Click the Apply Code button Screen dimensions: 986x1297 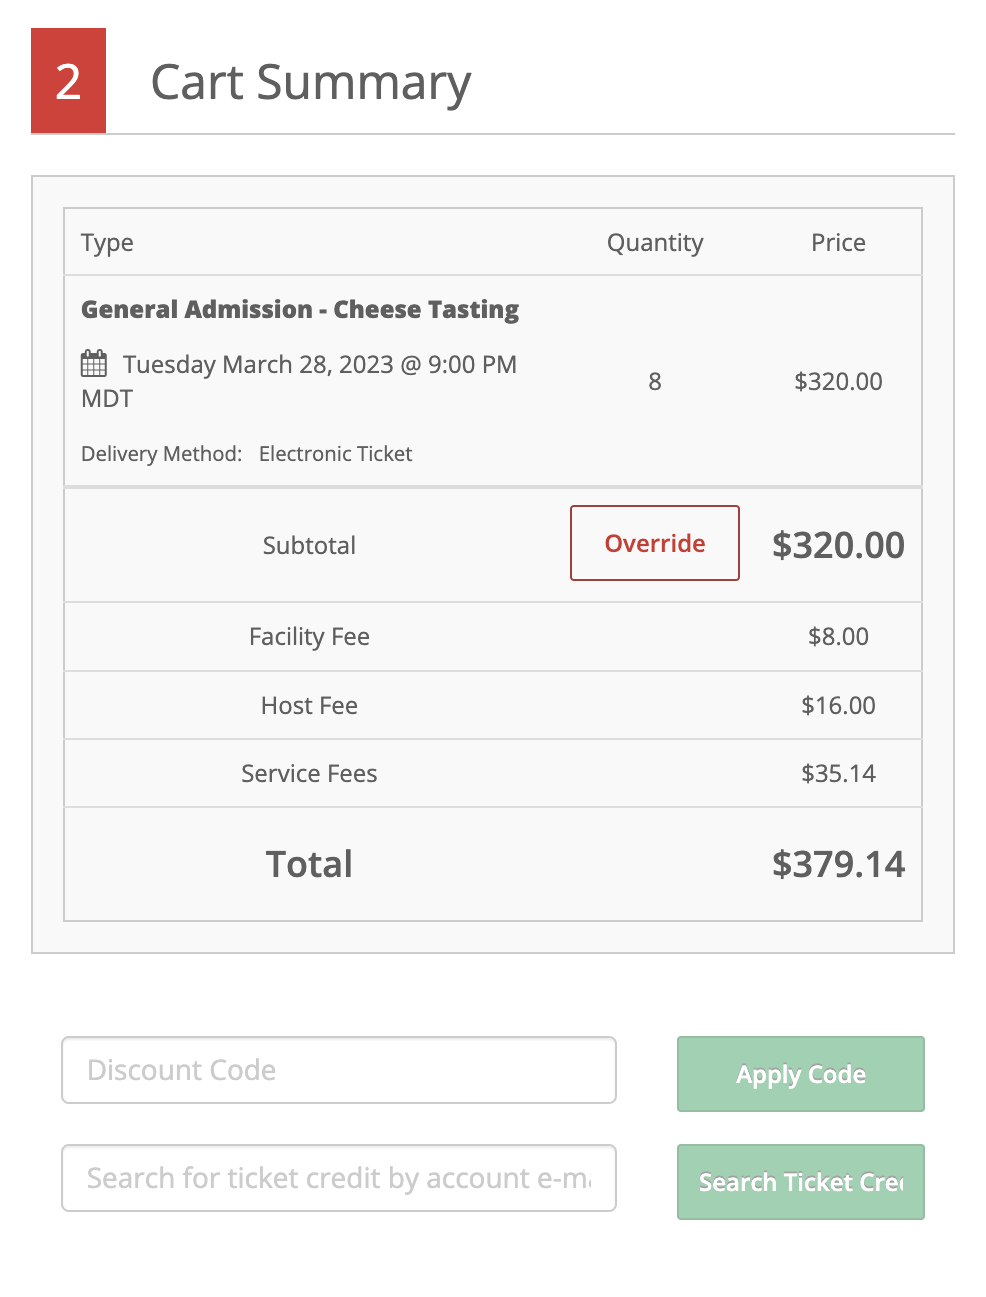[801, 1074]
